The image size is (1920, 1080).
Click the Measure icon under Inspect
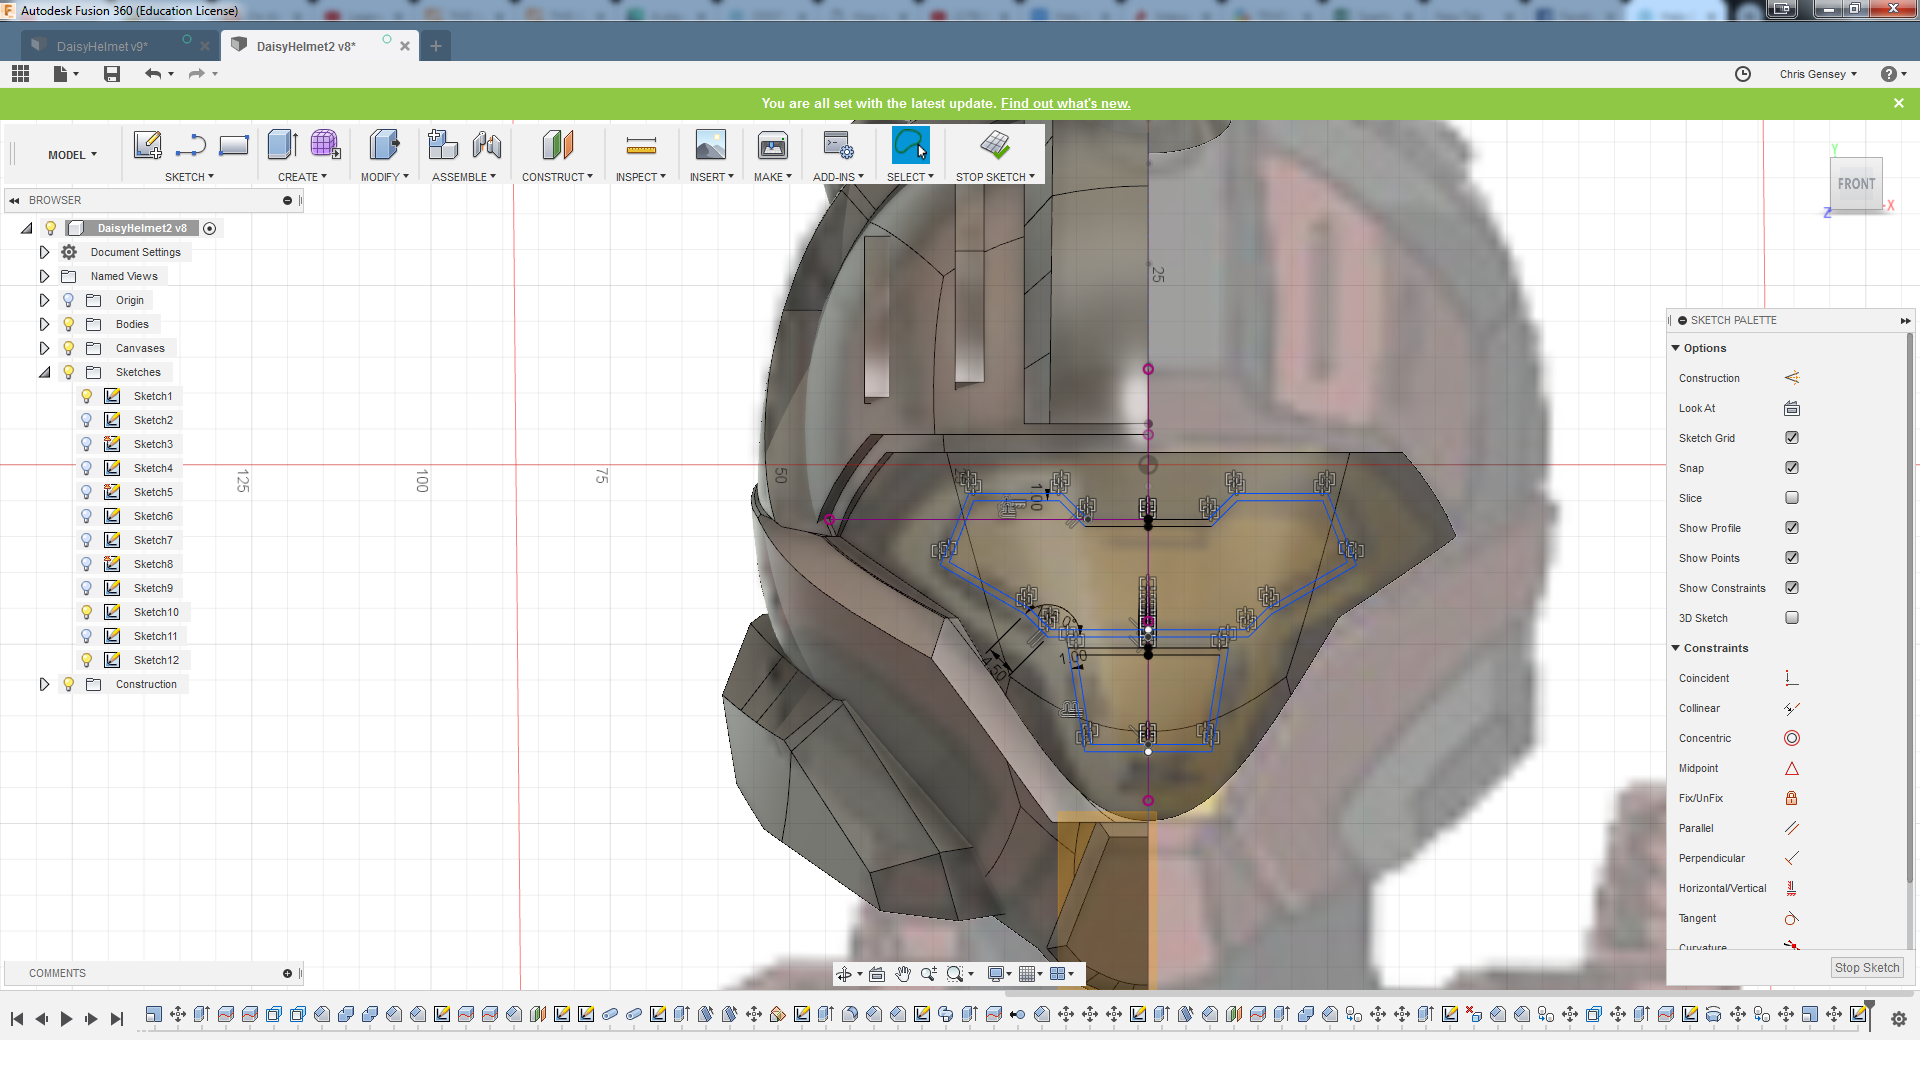coord(640,146)
